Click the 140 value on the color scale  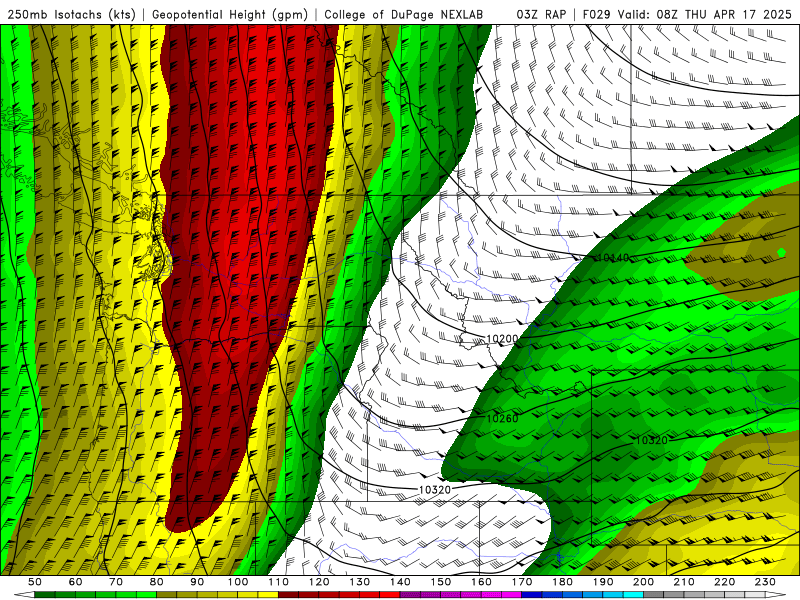[400, 582]
